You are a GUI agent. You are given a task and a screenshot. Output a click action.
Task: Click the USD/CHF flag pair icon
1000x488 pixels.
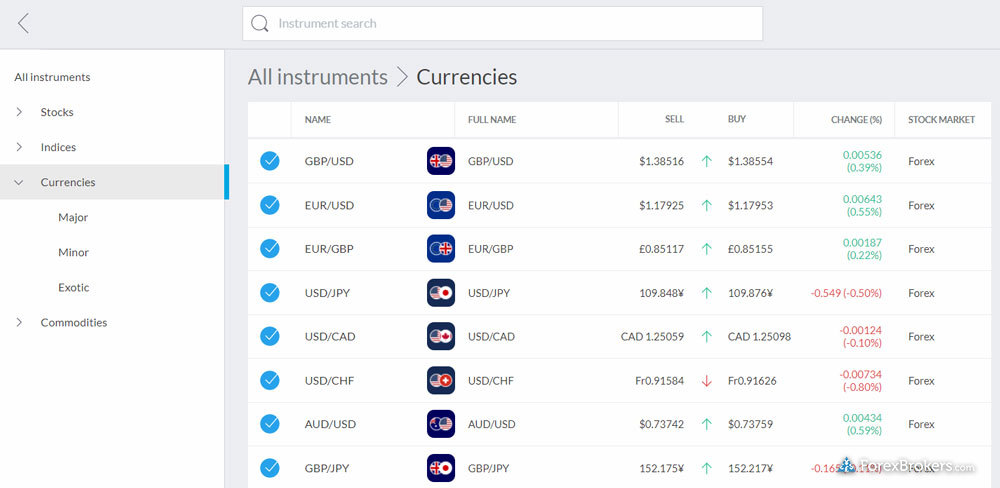pos(440,381)
